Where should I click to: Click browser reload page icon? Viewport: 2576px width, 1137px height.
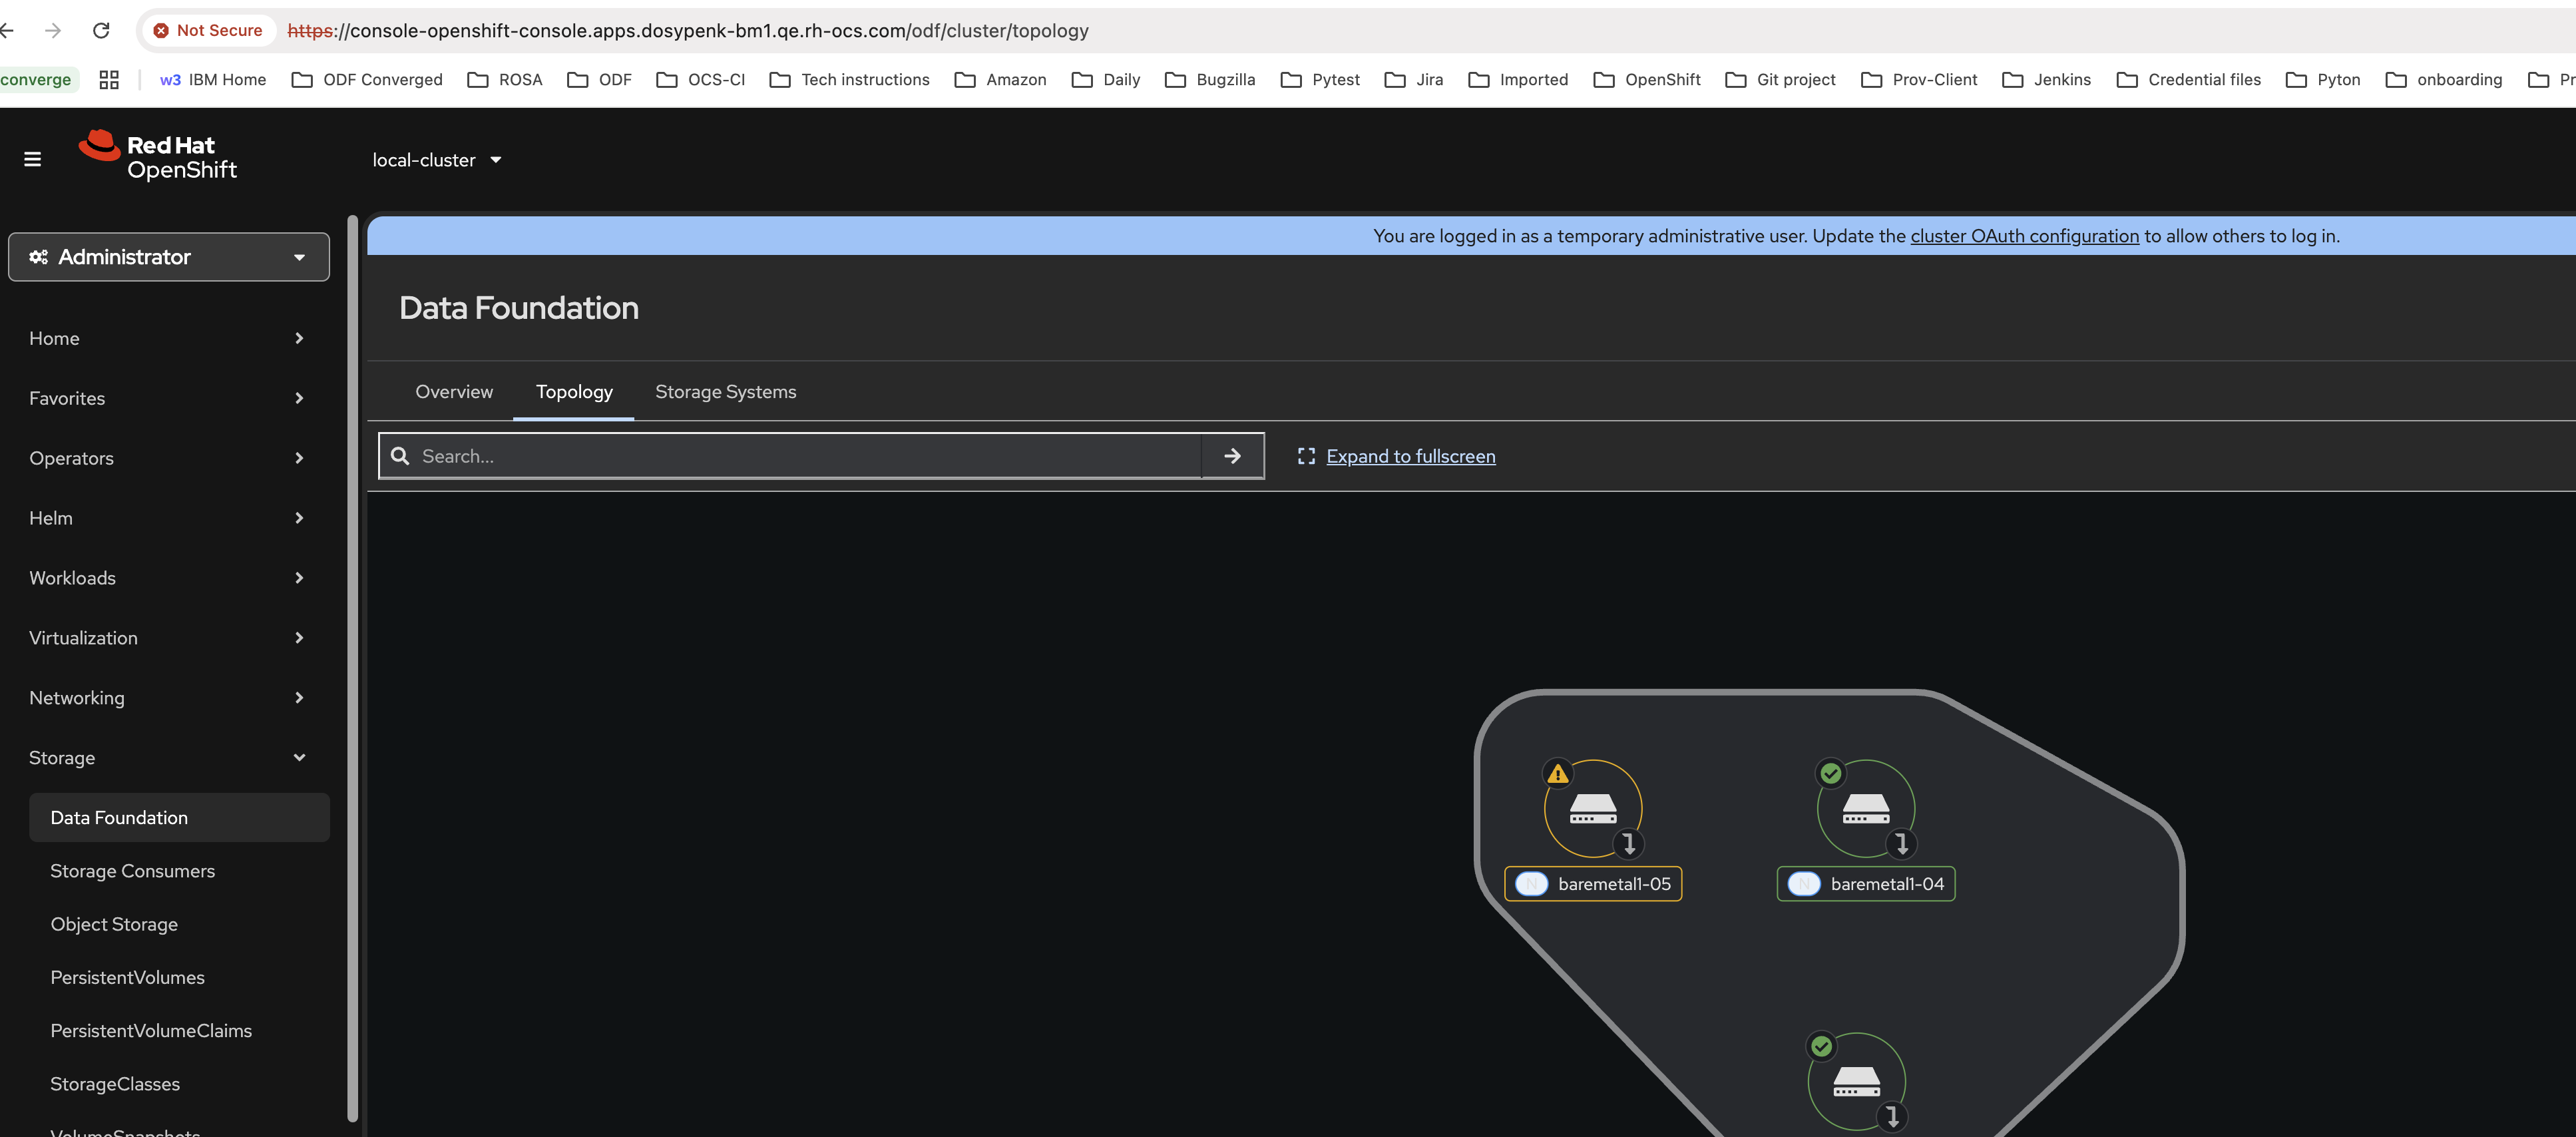101,30
